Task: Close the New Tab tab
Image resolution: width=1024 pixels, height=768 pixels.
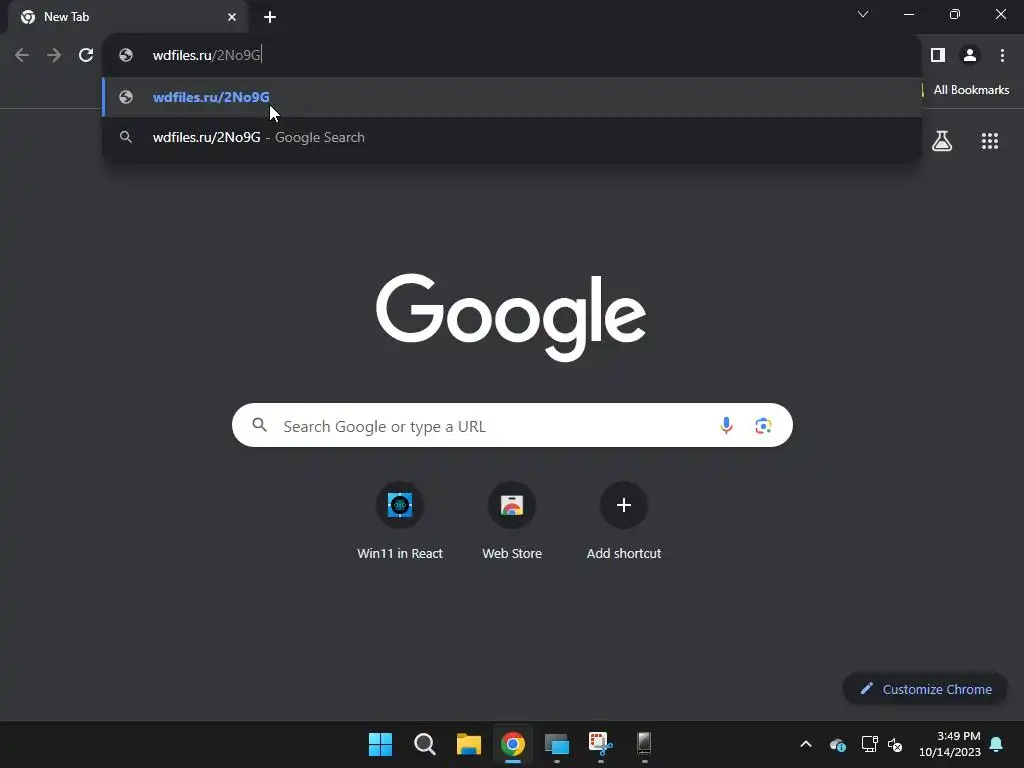Action: pyautogui.click(x=232, y=17)
